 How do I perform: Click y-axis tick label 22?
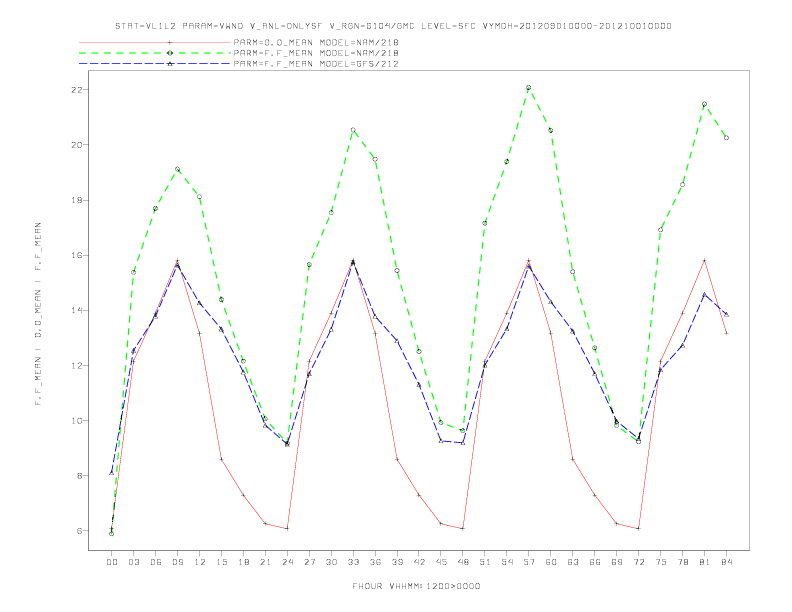tap(77, 90)
